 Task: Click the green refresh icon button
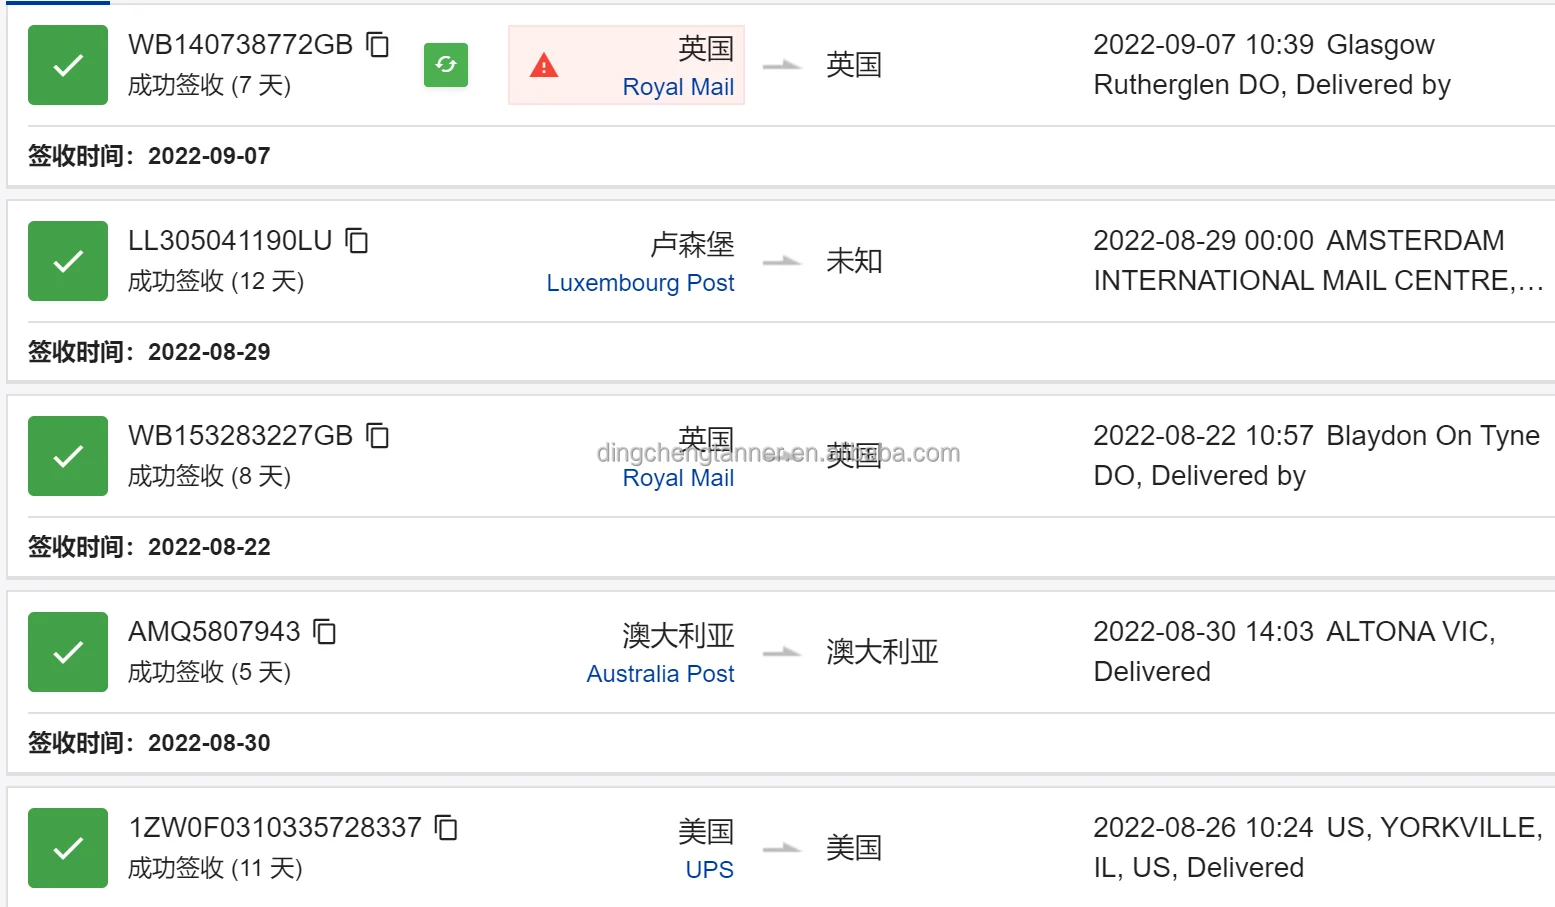click(x=446, y=65)
